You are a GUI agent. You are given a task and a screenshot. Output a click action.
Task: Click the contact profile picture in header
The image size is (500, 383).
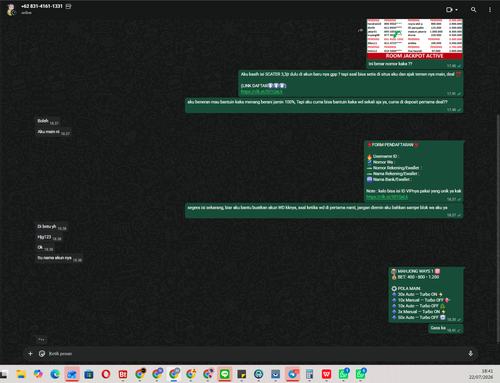click(11, 9)
